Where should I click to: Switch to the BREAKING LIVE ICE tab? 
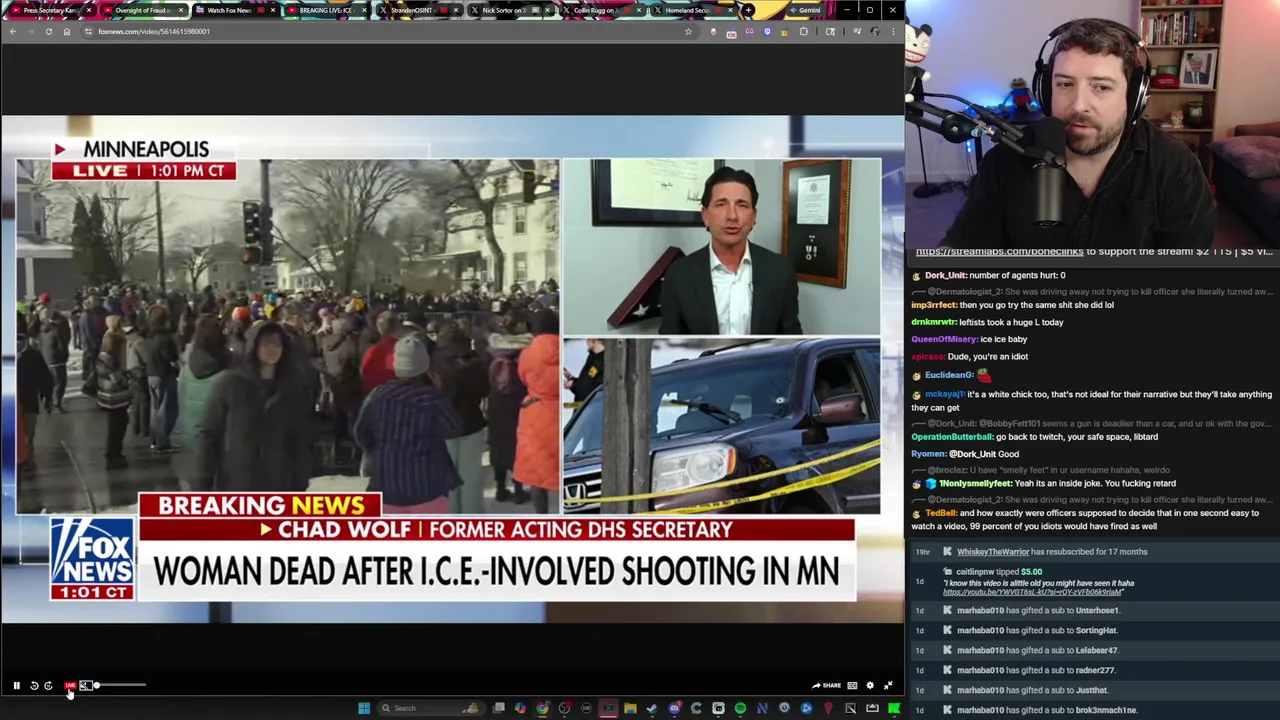point(325,10)
